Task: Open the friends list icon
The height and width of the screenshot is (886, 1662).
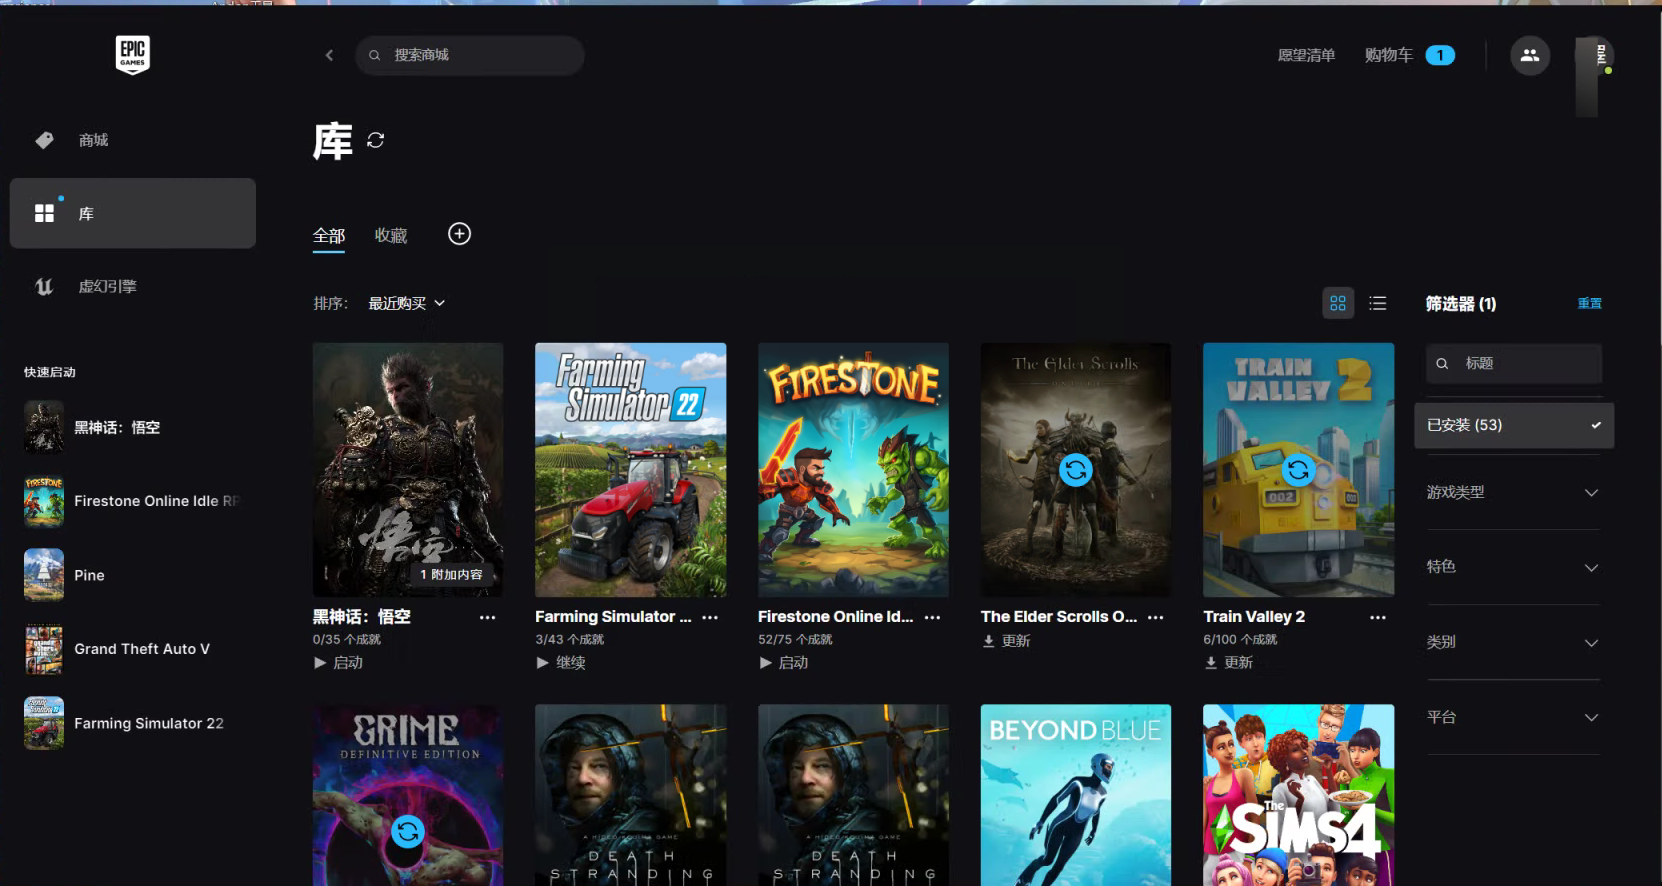Action: coord(1529,55)
